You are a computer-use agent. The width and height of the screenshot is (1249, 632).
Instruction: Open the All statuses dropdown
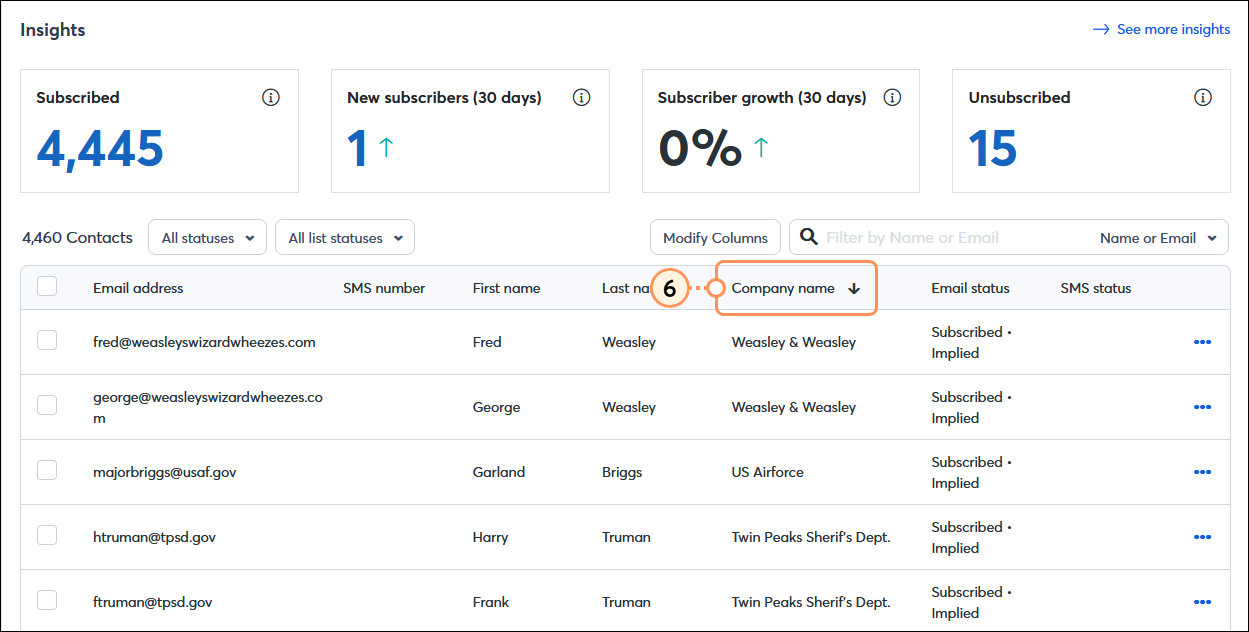click(207, 238)
